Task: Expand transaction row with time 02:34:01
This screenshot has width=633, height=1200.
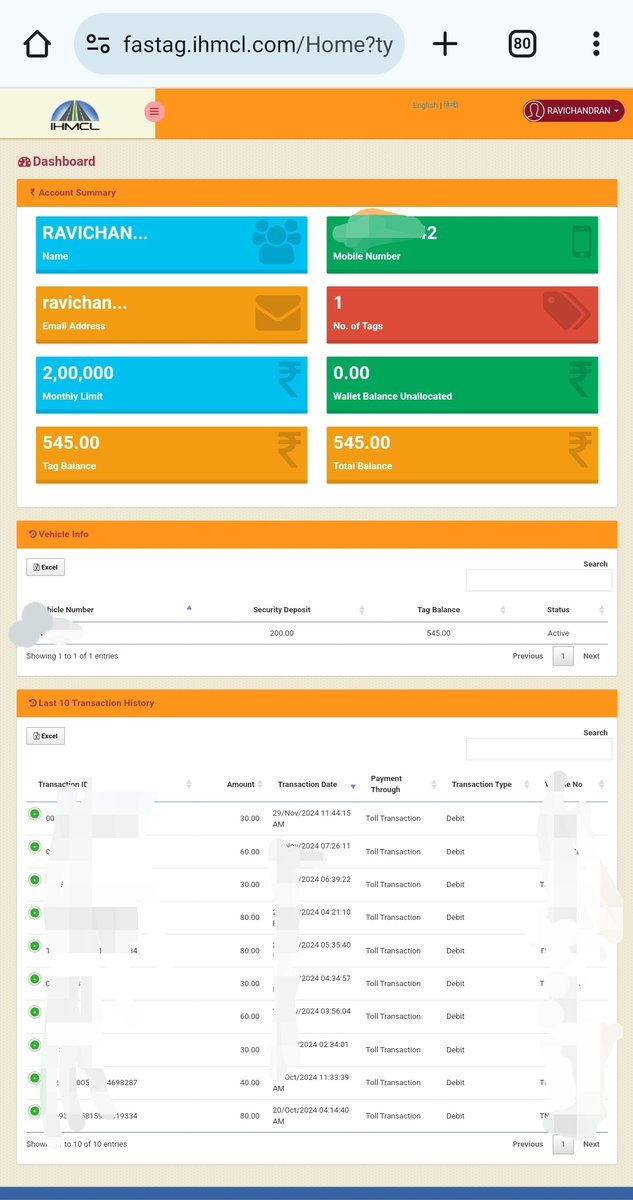Action: coord(34,1045)
